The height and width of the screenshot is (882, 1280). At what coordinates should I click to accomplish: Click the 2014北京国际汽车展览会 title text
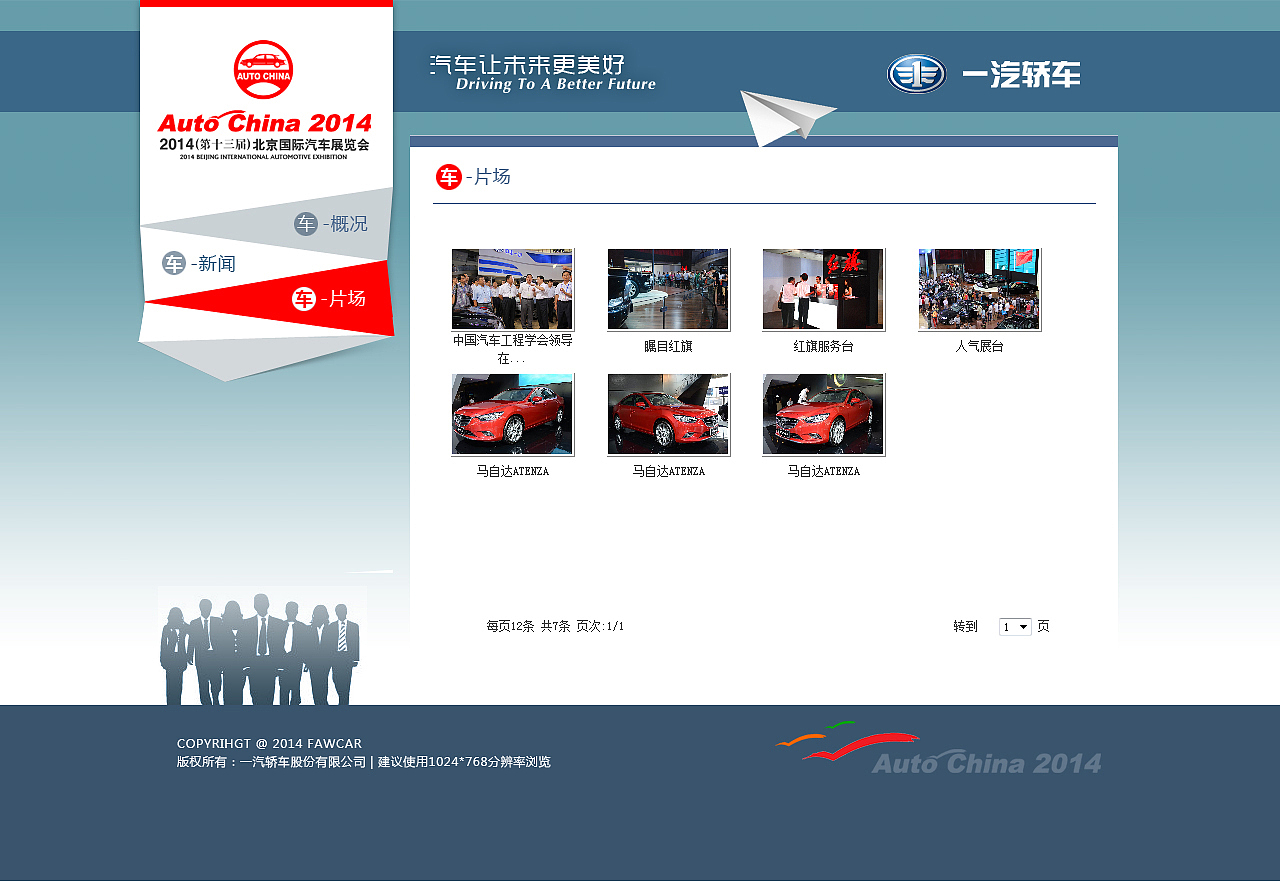click(x=264, y=144)
